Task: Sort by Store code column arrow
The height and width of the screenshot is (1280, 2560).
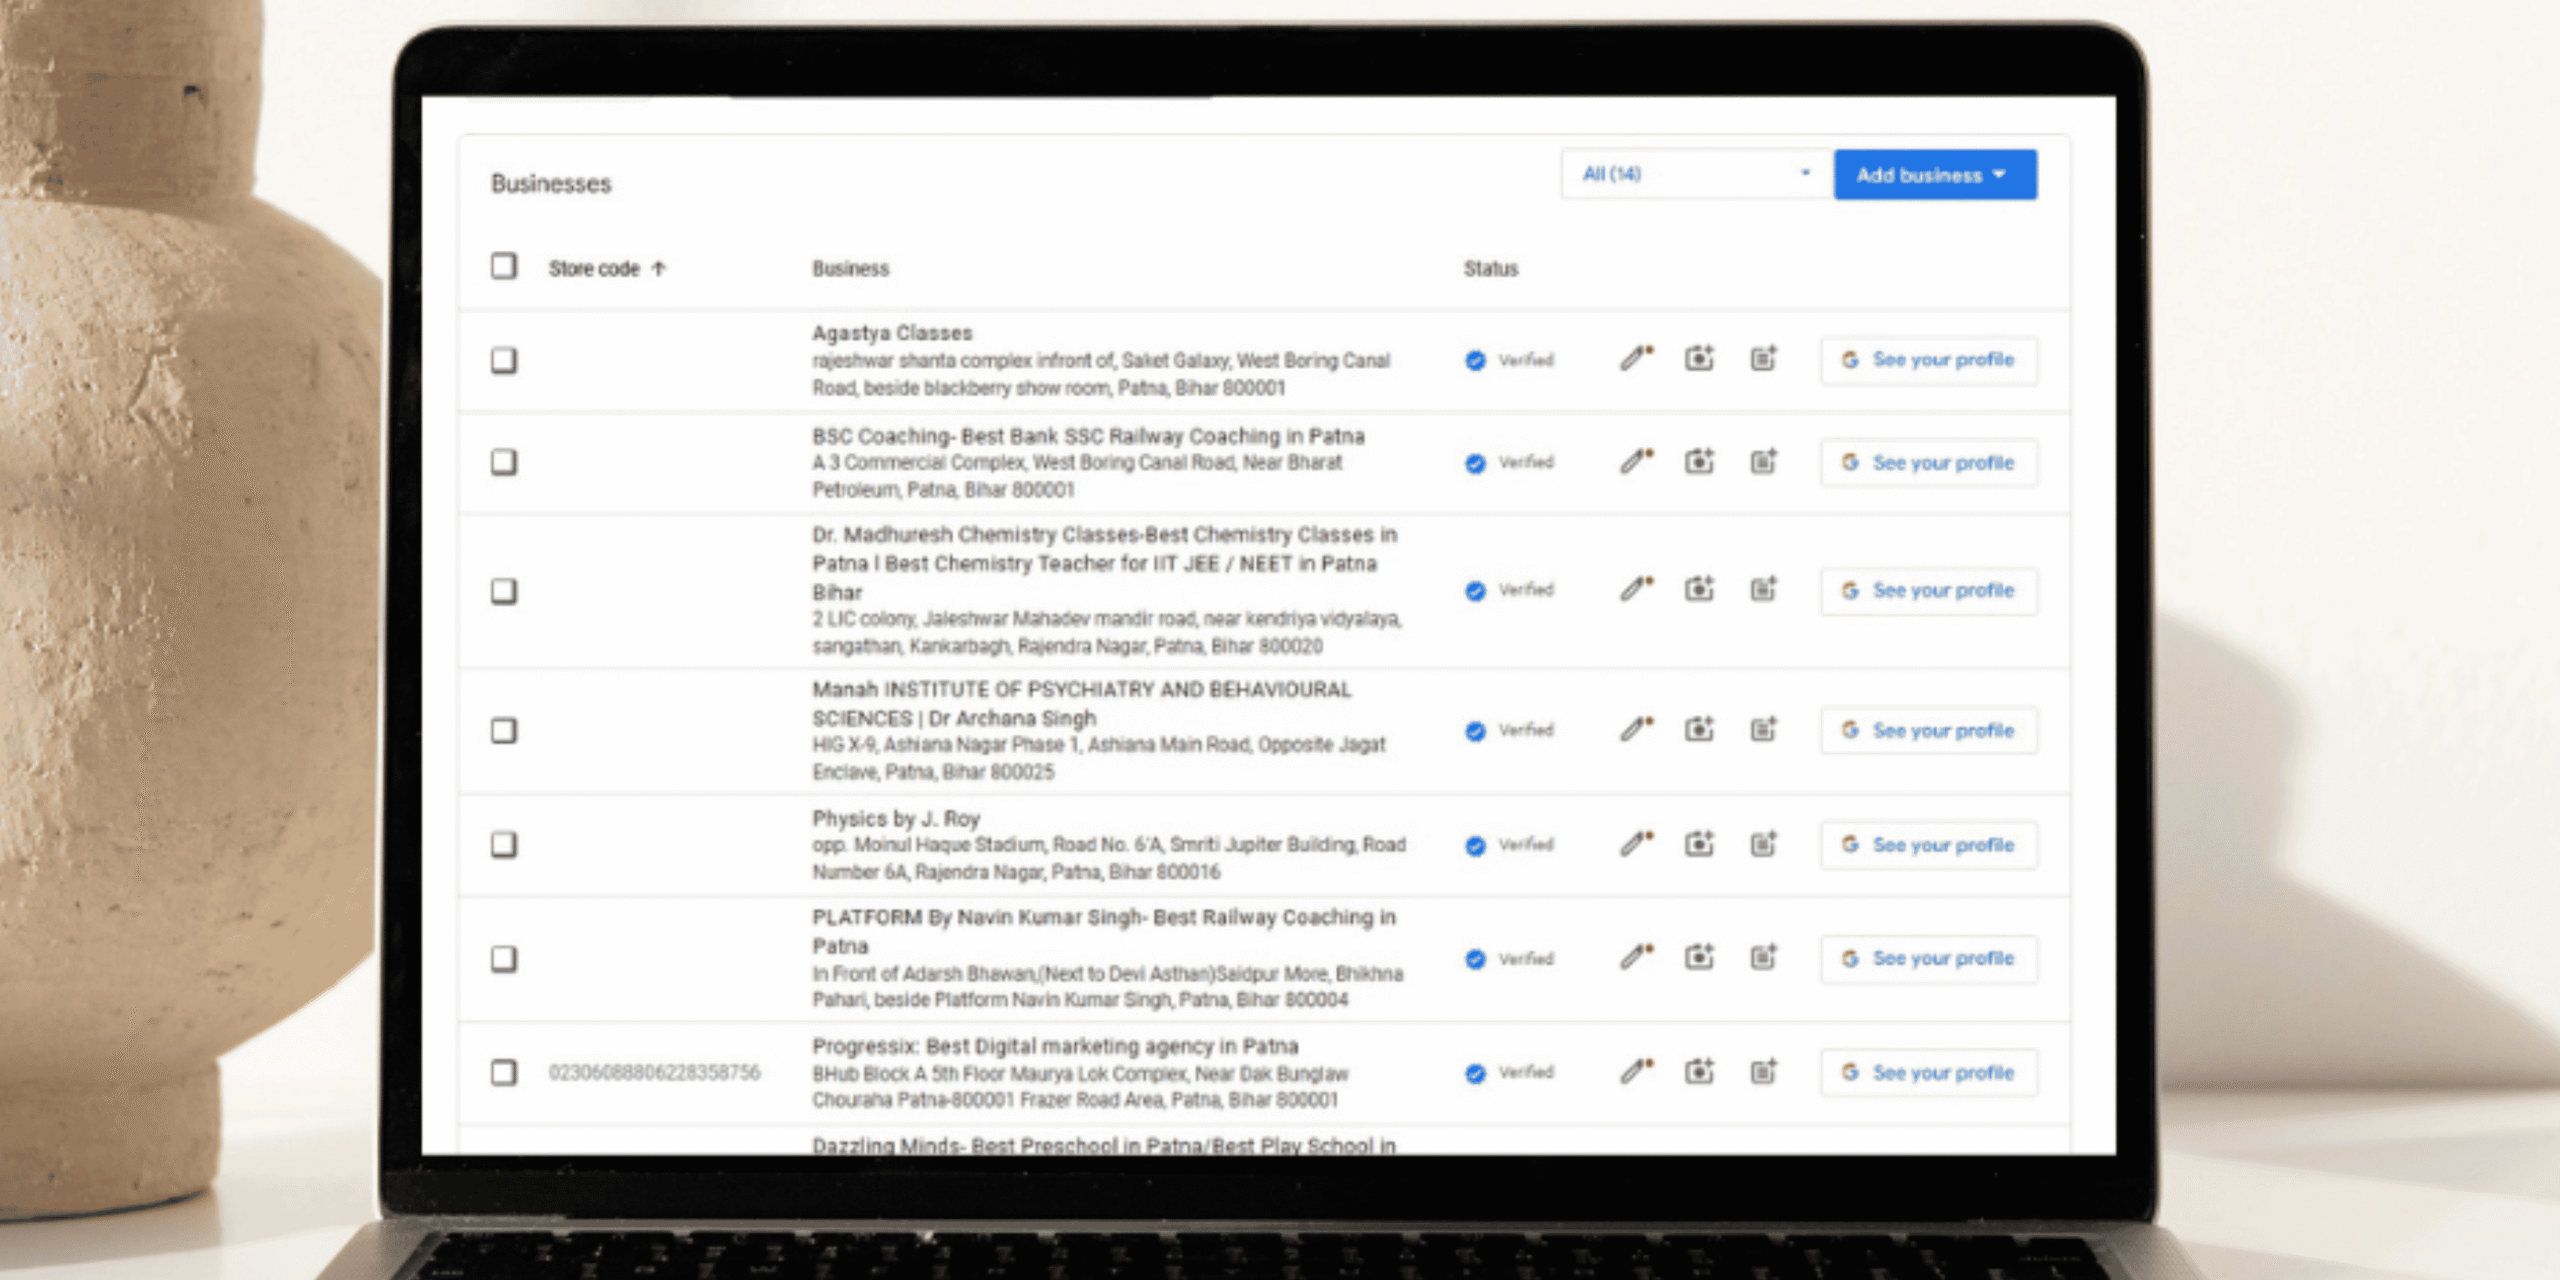Action: pyautogui.click(x=658, y=269)
